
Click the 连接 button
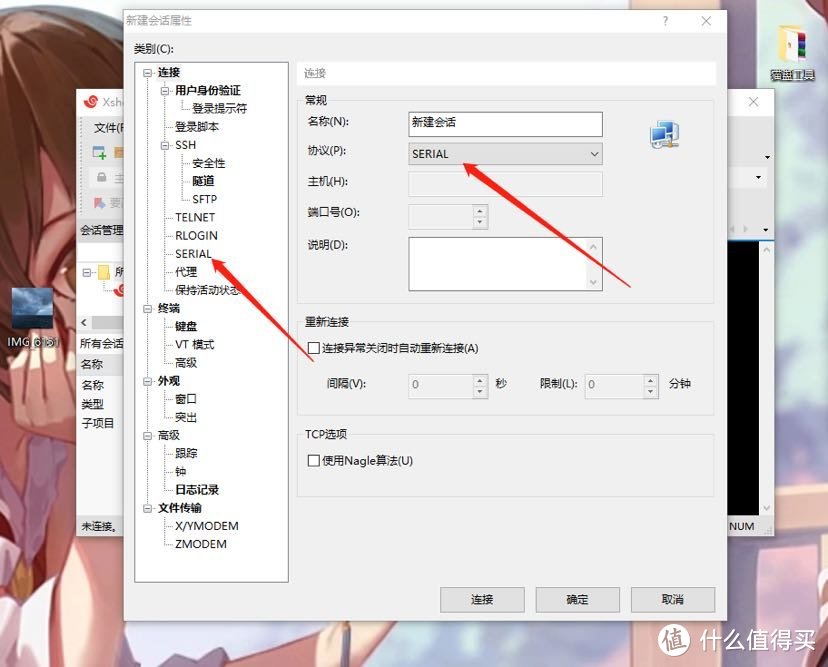[x=482, y=599]
